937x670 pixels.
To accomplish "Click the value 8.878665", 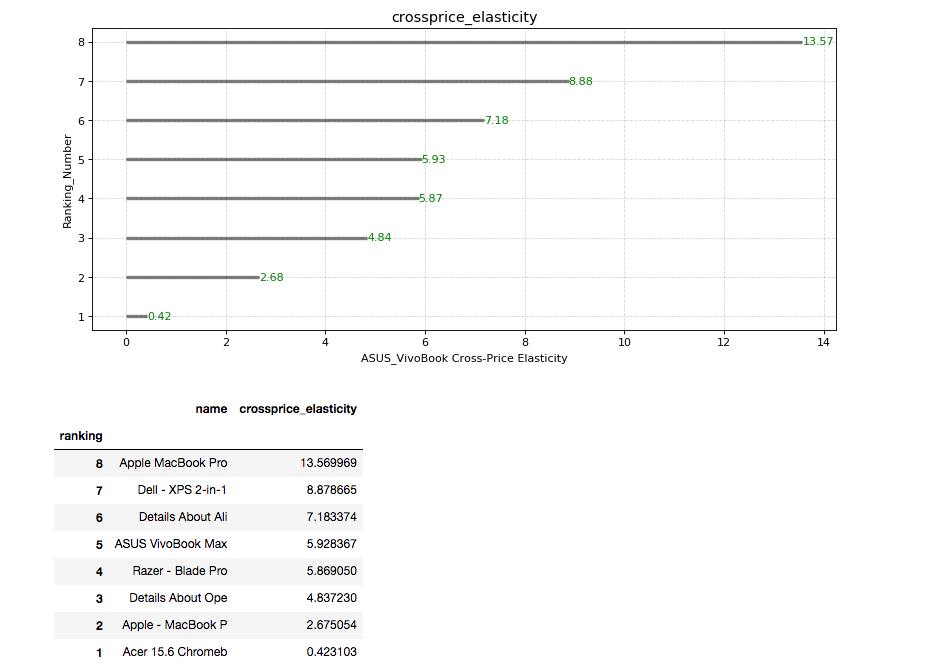I will (x=332, y=490).
